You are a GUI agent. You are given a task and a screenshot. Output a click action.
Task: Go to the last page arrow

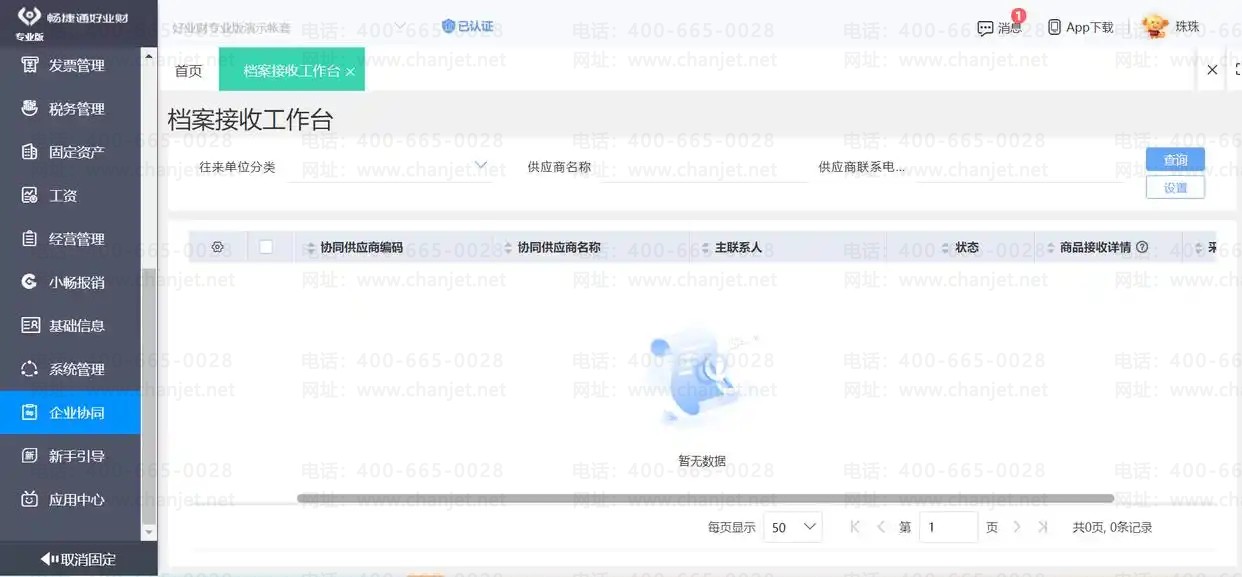coord(1043,527)
